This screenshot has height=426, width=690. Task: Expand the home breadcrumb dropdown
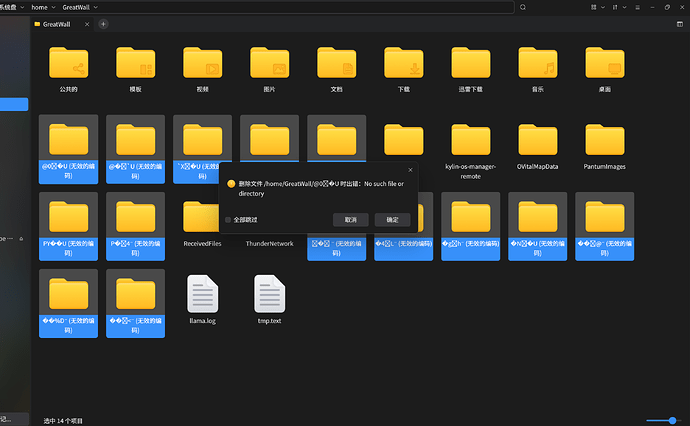point(53,7)
